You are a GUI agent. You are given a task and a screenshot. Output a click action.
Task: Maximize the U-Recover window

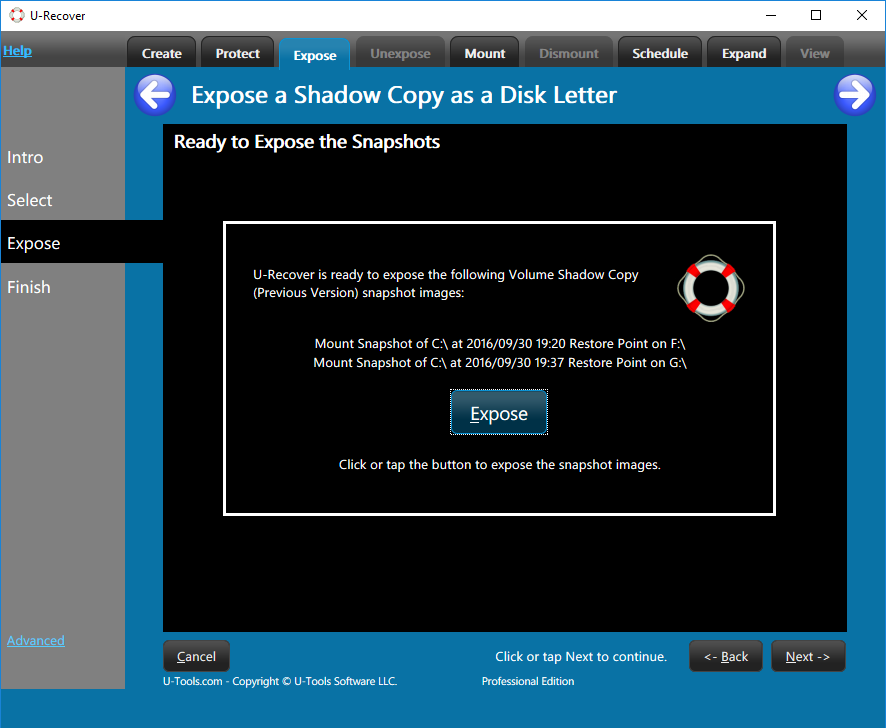point(816,15)
